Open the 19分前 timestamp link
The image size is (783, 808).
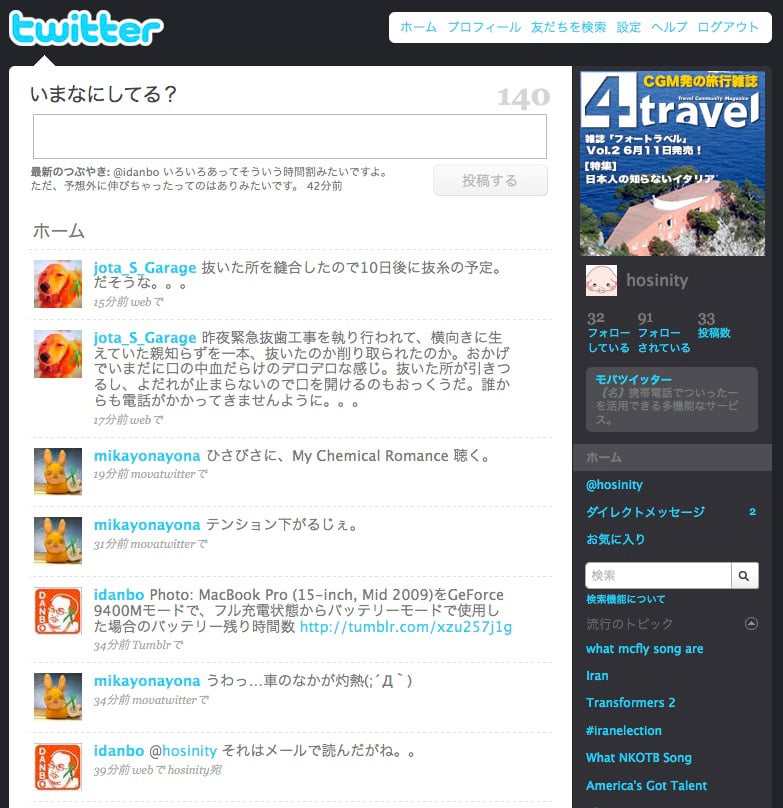coord(111,474)
